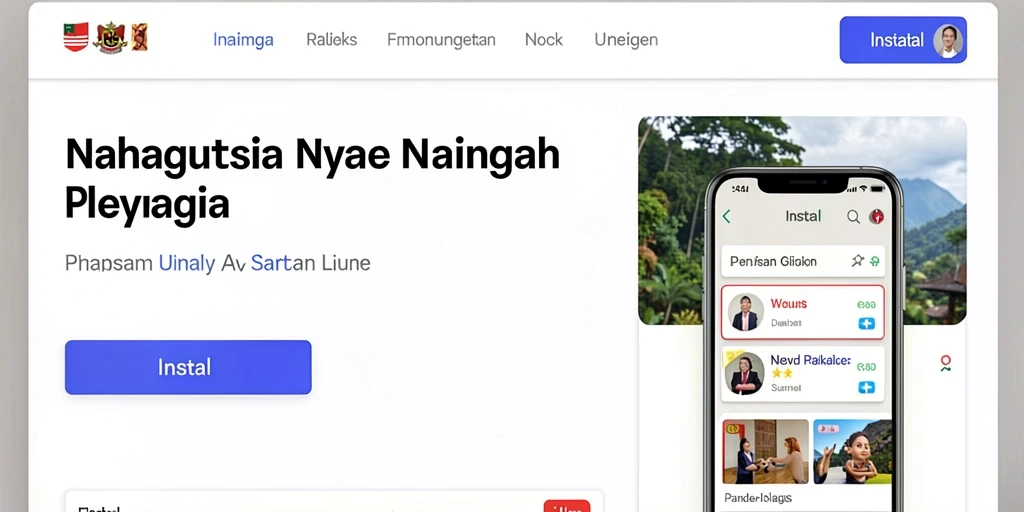Viewport: 1024px width, 512px height.
Task: Open the Ralieks nav tab
Action: [x=332, y=40]
